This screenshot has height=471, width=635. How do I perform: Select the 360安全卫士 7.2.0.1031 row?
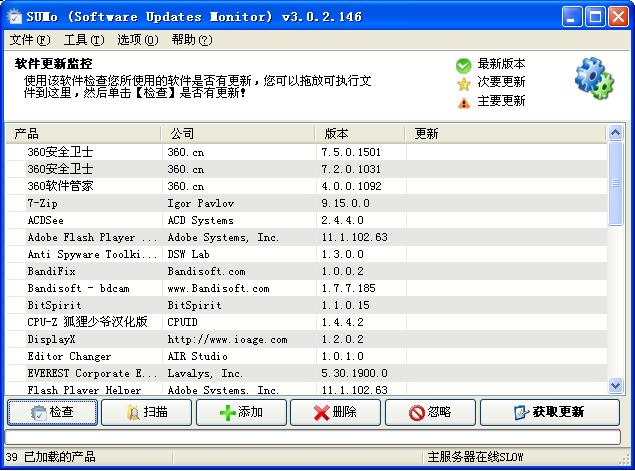(307, 169)
